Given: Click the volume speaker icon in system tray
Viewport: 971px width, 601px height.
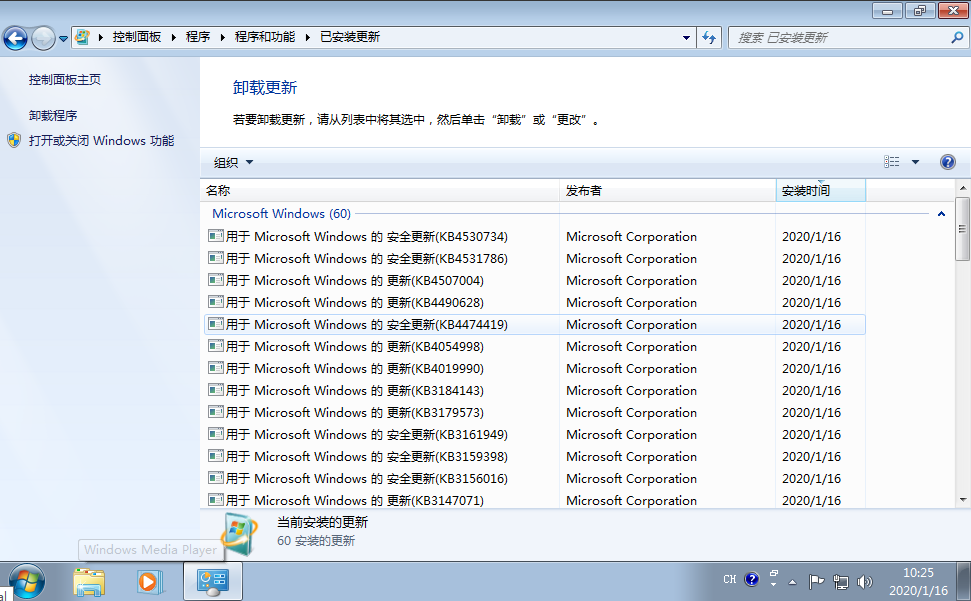Looking at the screenshot, I should 864,580.
